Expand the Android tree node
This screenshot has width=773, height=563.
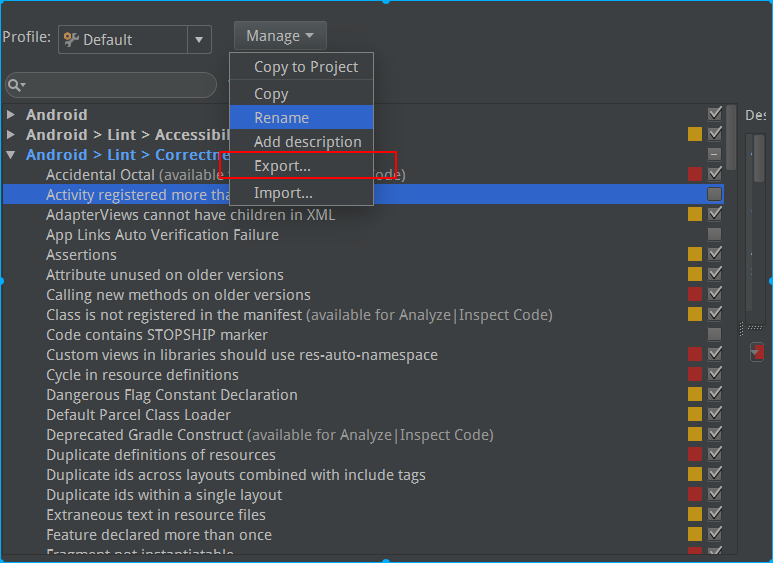[x=11, y=115]
